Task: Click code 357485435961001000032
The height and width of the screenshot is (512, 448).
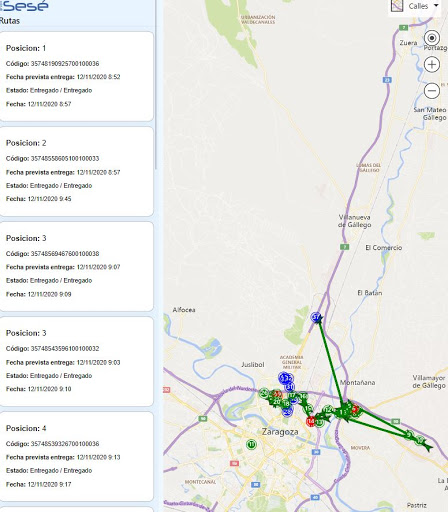Action: [65, 349]
